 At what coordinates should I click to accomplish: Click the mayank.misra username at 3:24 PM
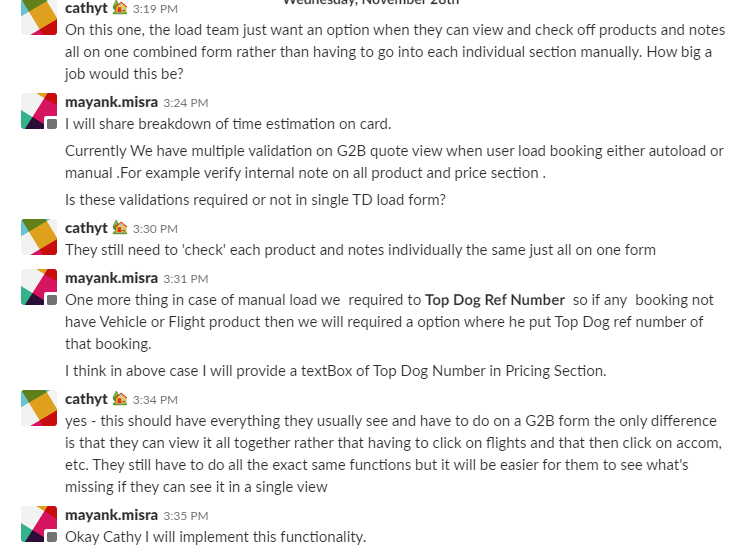tap(111, 102)
